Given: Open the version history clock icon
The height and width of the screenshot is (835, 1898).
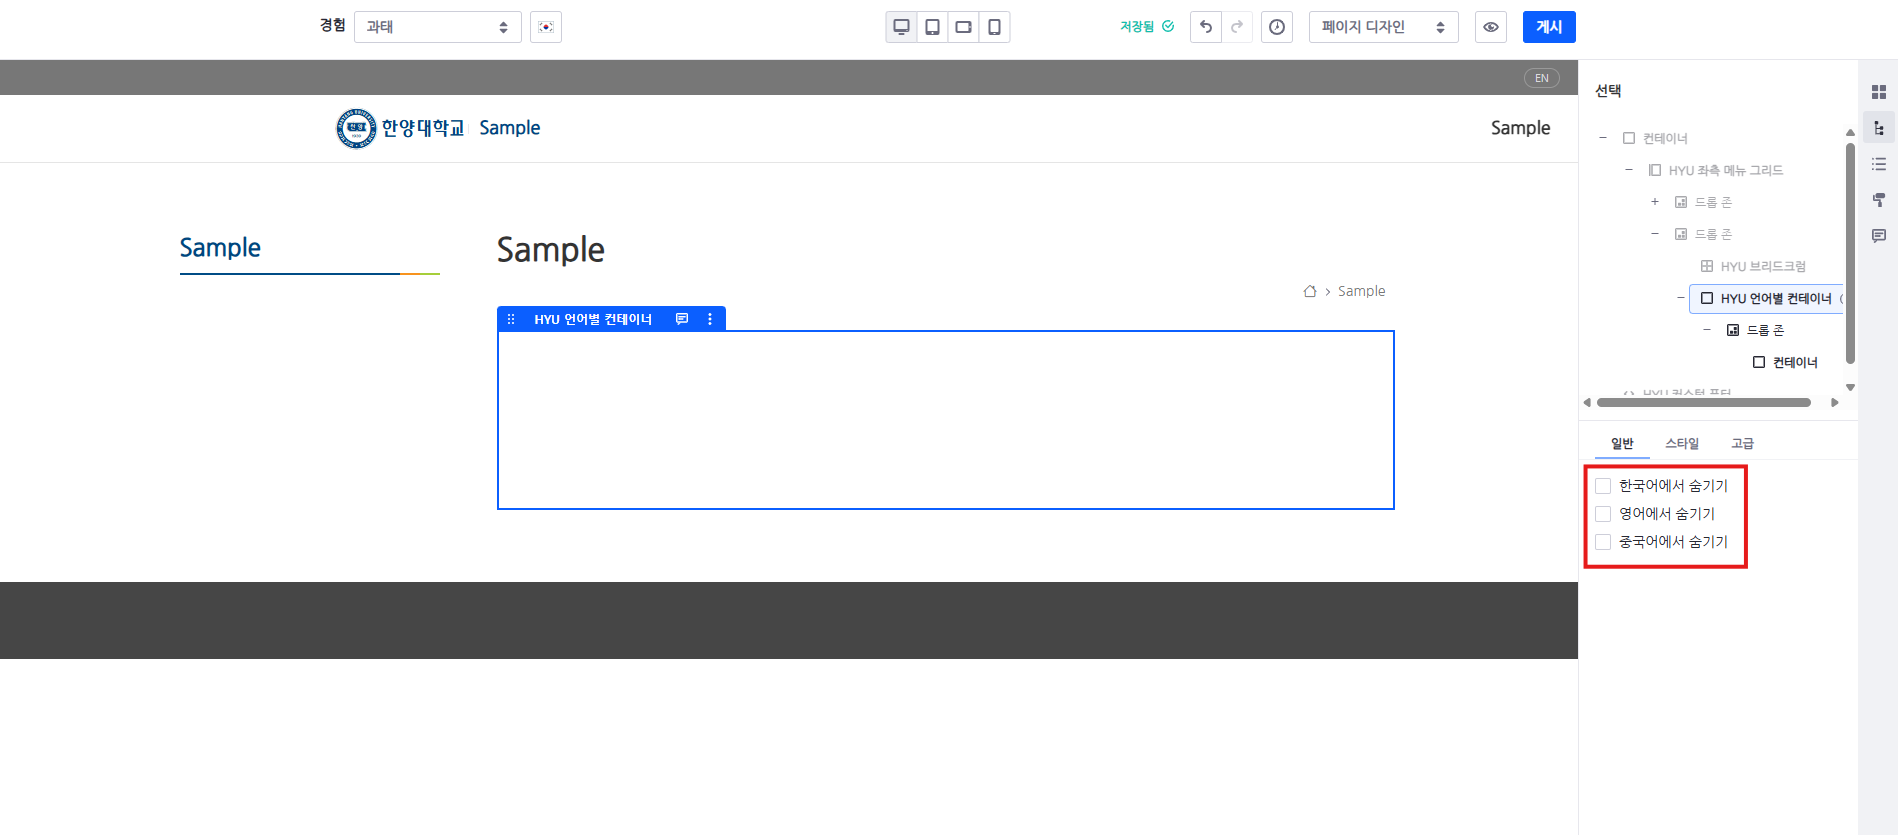Looking at the screenshot, I should tap(1277, 27).
